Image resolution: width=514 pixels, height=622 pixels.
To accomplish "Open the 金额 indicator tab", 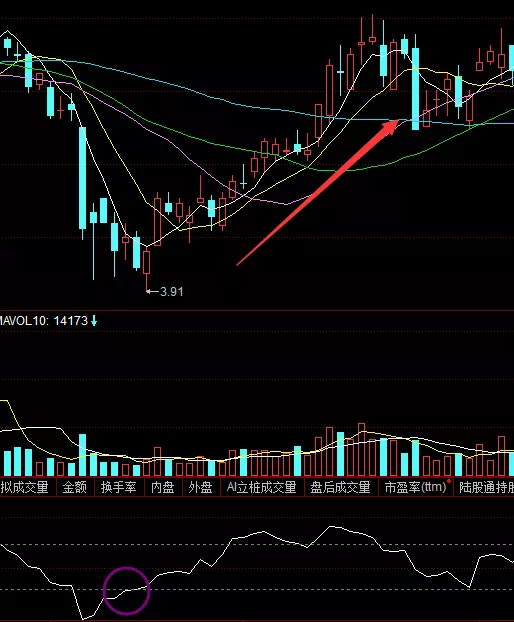I will pyautogui.click(x=75, y=487).
